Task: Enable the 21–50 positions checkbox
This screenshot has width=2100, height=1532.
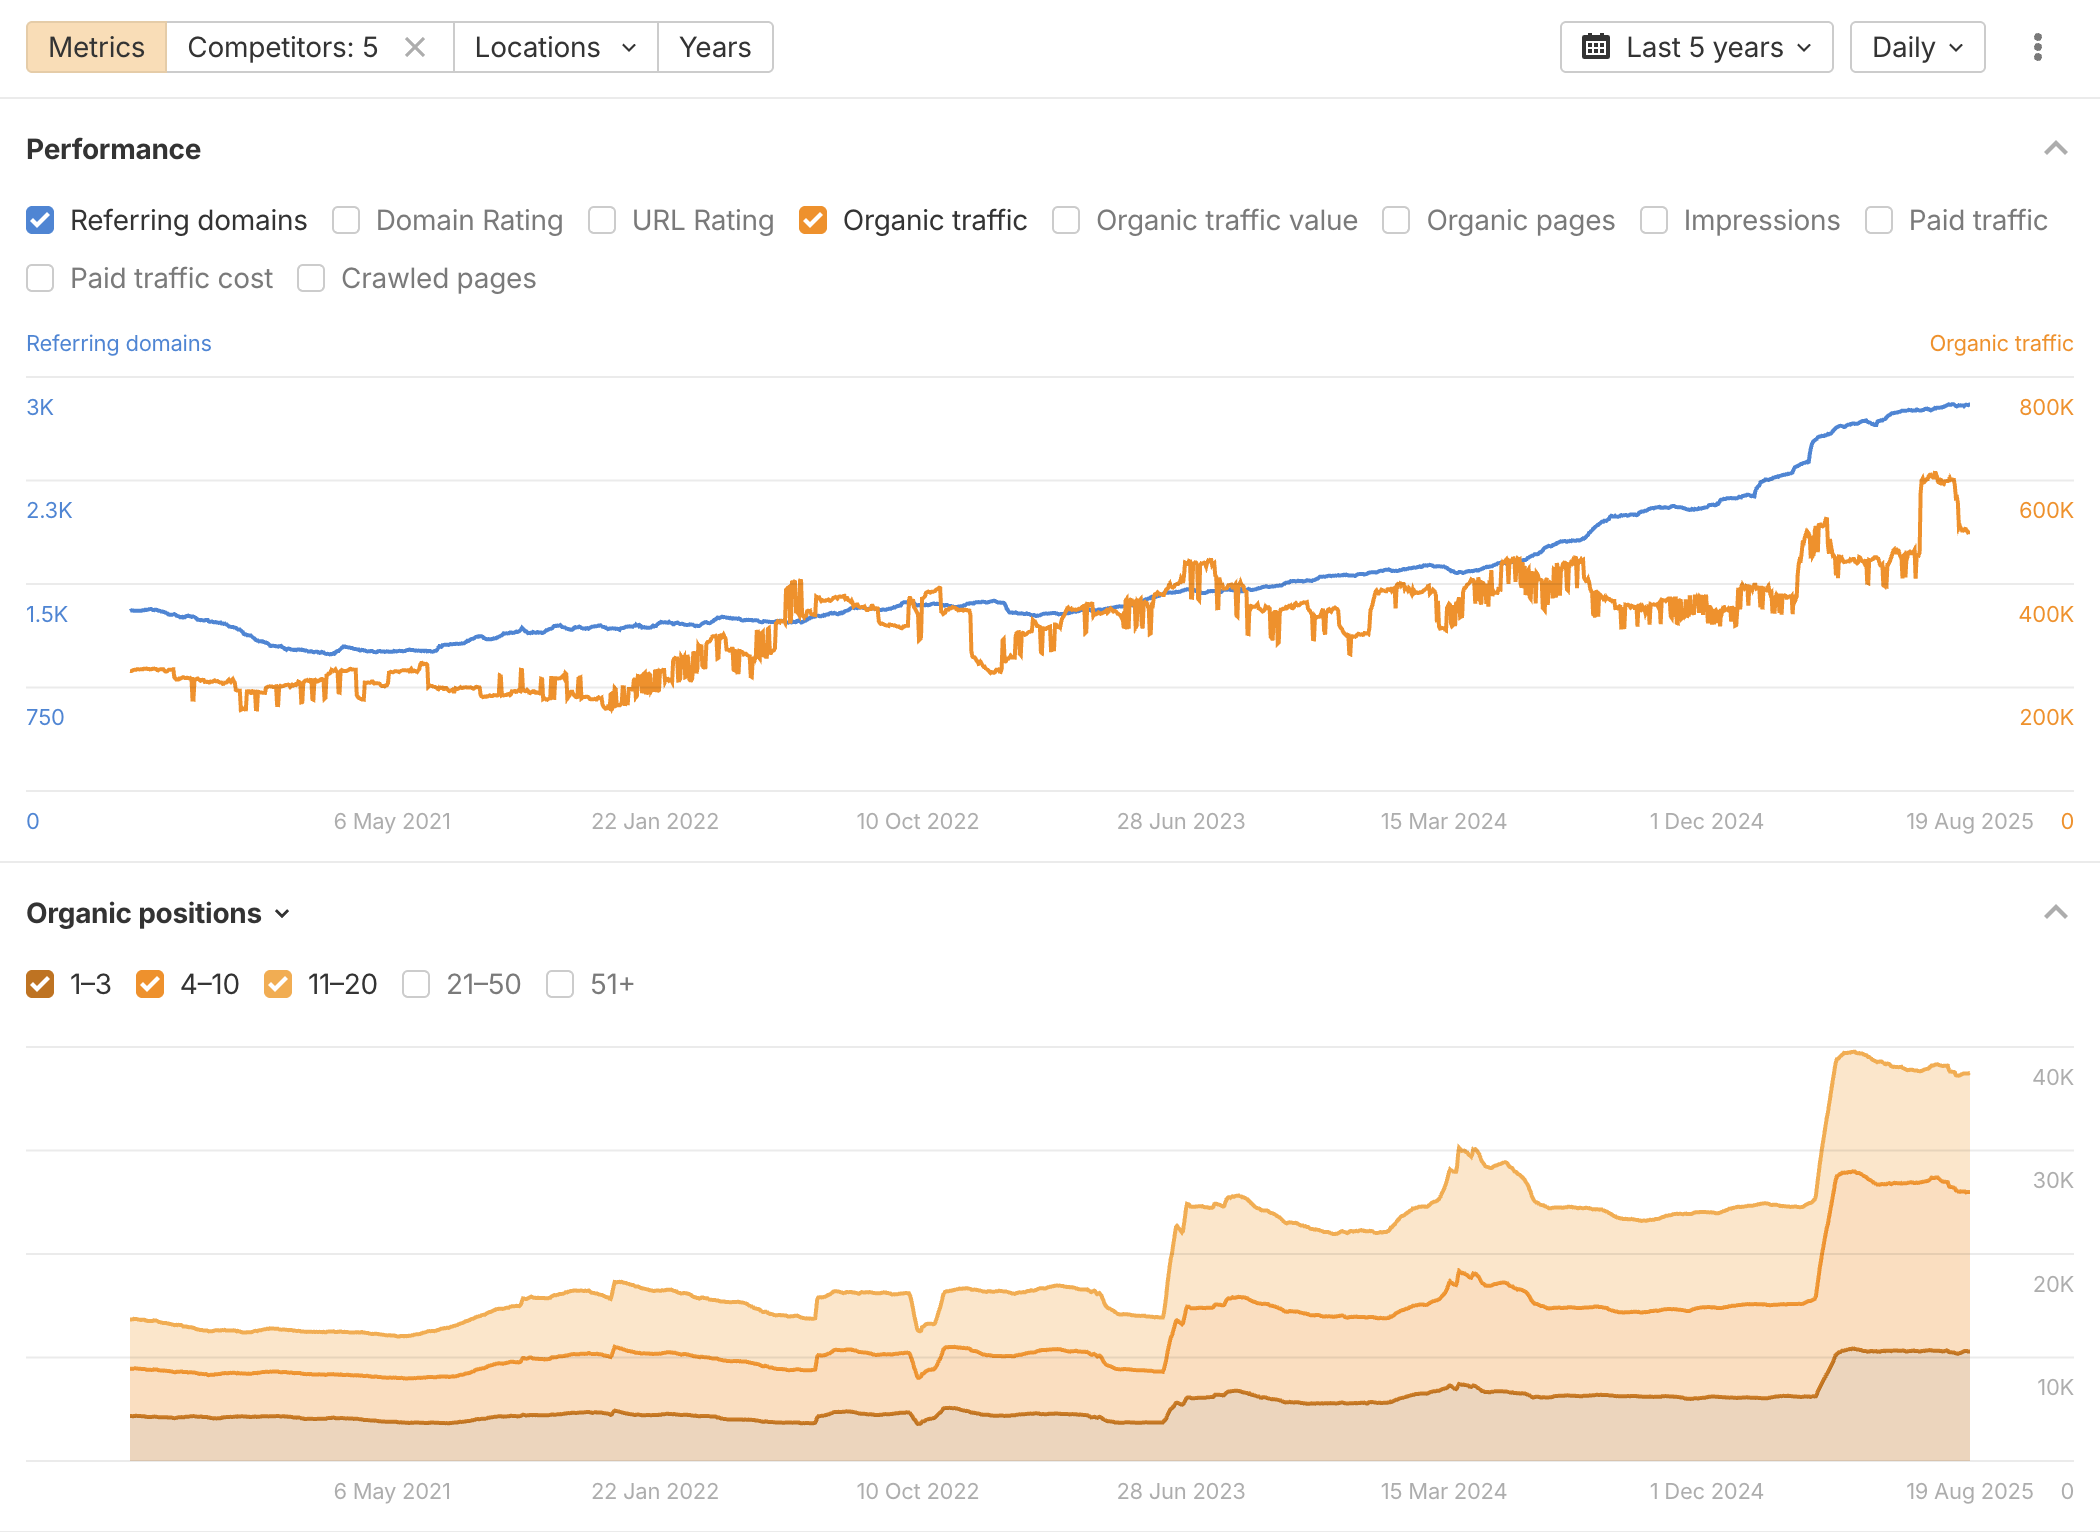Action: pos(416,984)
